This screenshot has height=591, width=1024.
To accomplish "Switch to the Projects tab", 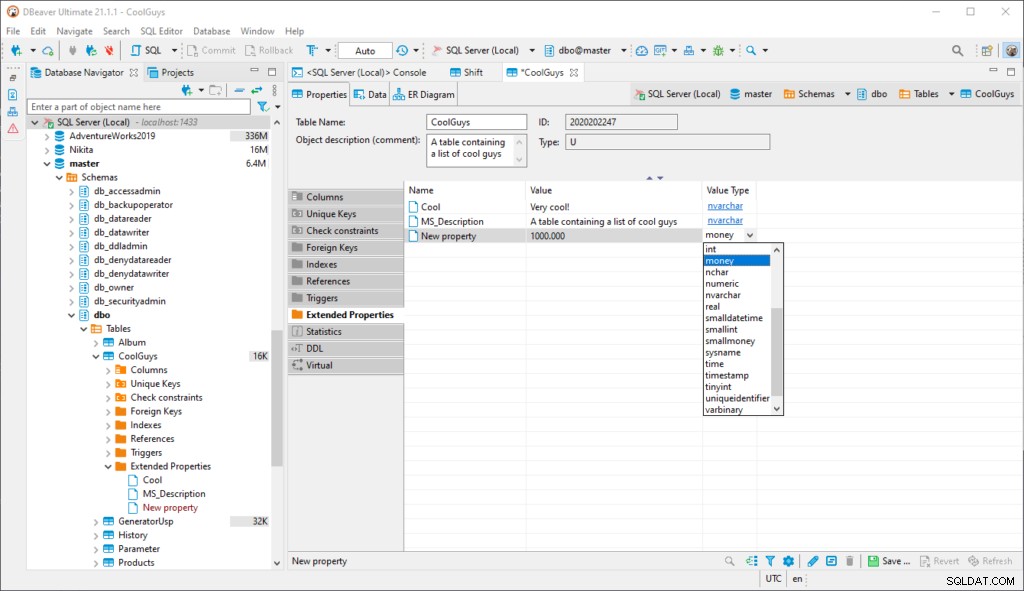I will [x=171, y=72].
